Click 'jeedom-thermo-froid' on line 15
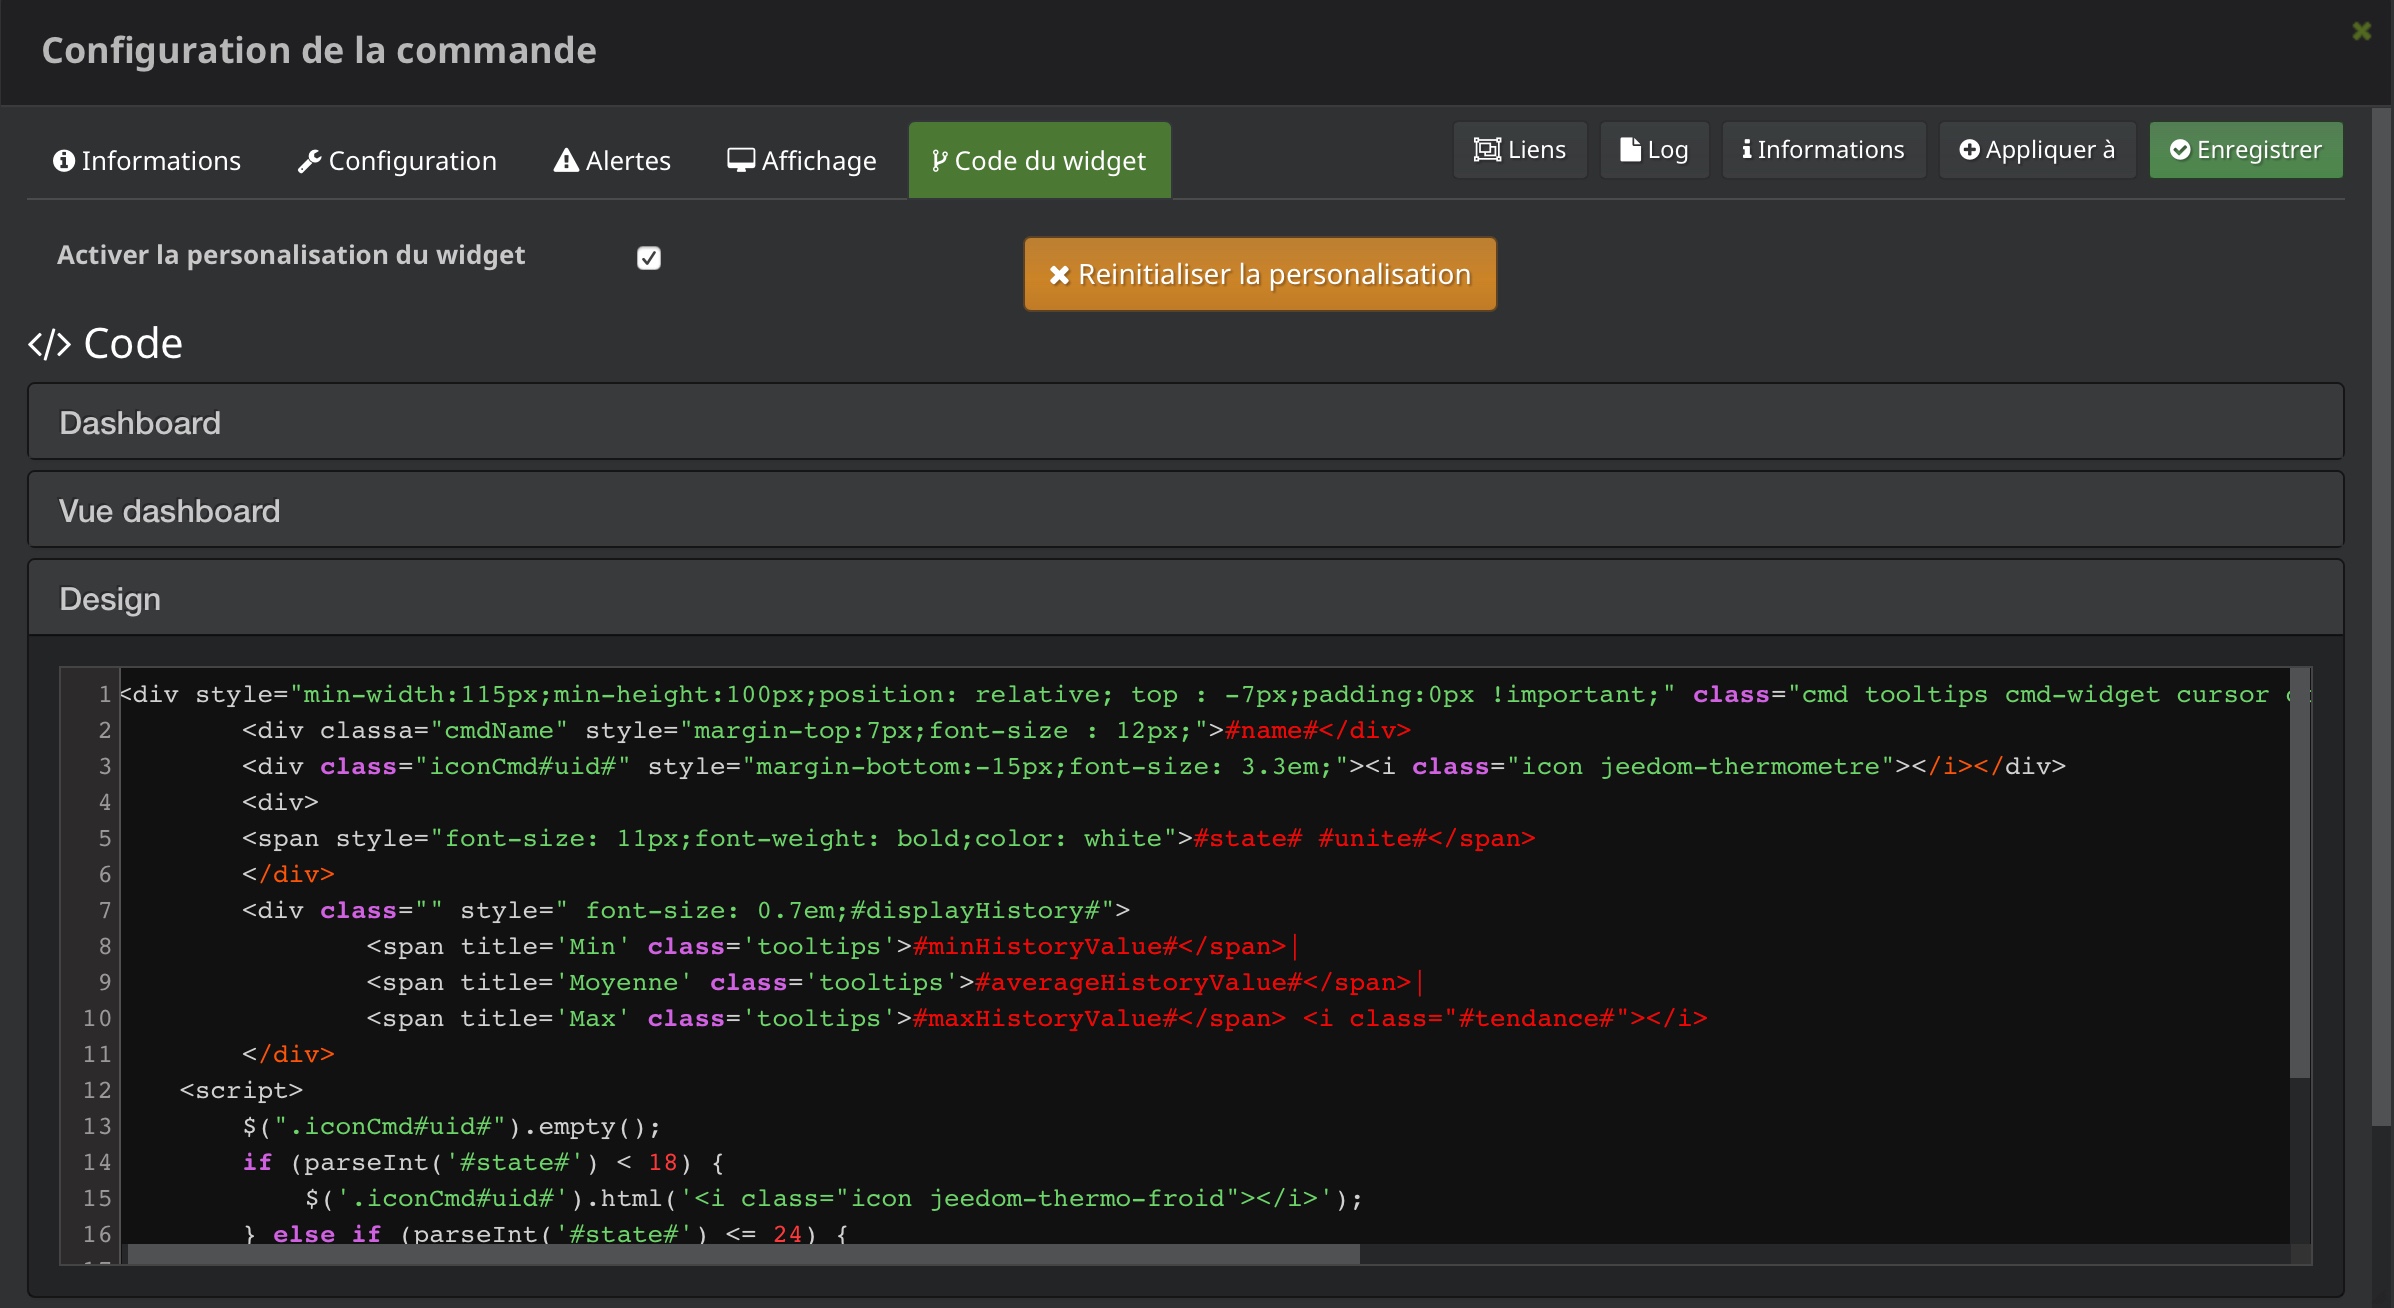 (x=1077, y=1198)
